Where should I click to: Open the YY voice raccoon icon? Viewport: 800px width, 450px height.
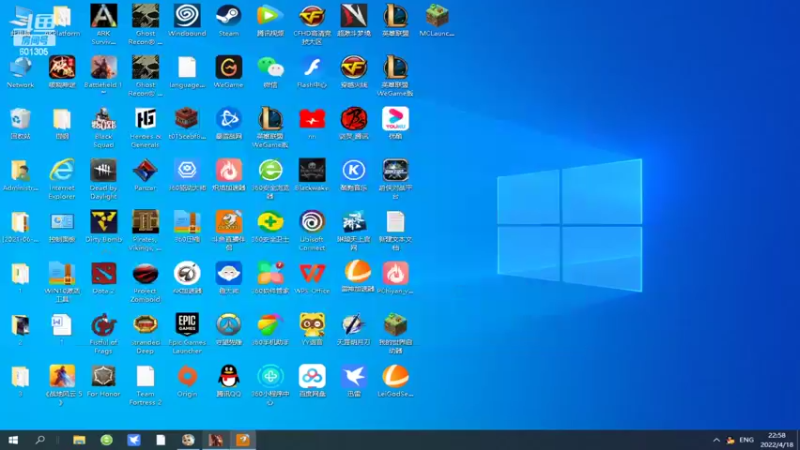[312, 330]
